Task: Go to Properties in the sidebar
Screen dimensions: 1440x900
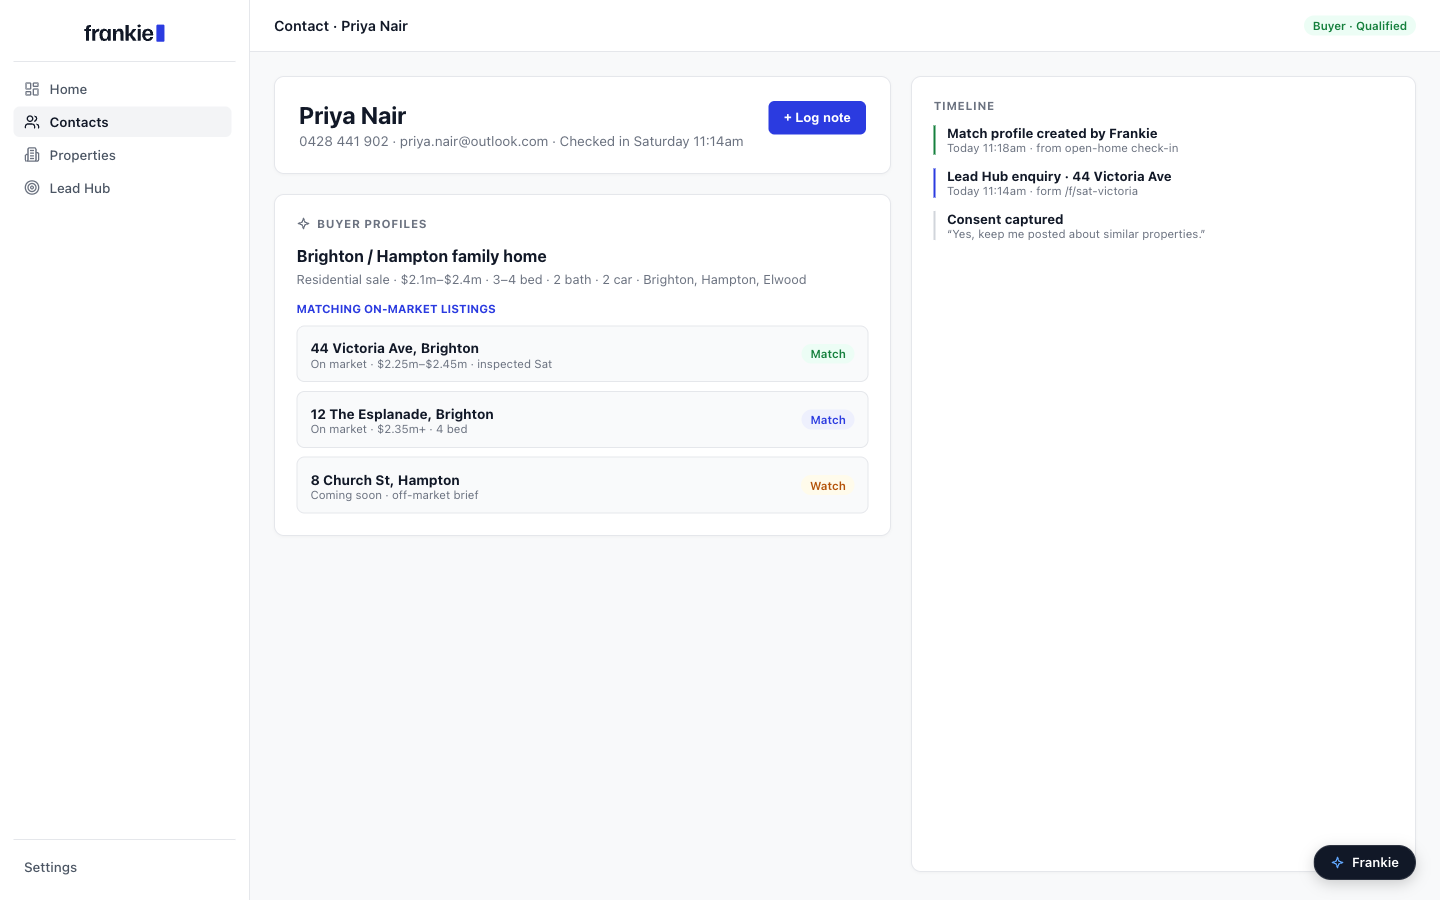Action: point(122,155)
